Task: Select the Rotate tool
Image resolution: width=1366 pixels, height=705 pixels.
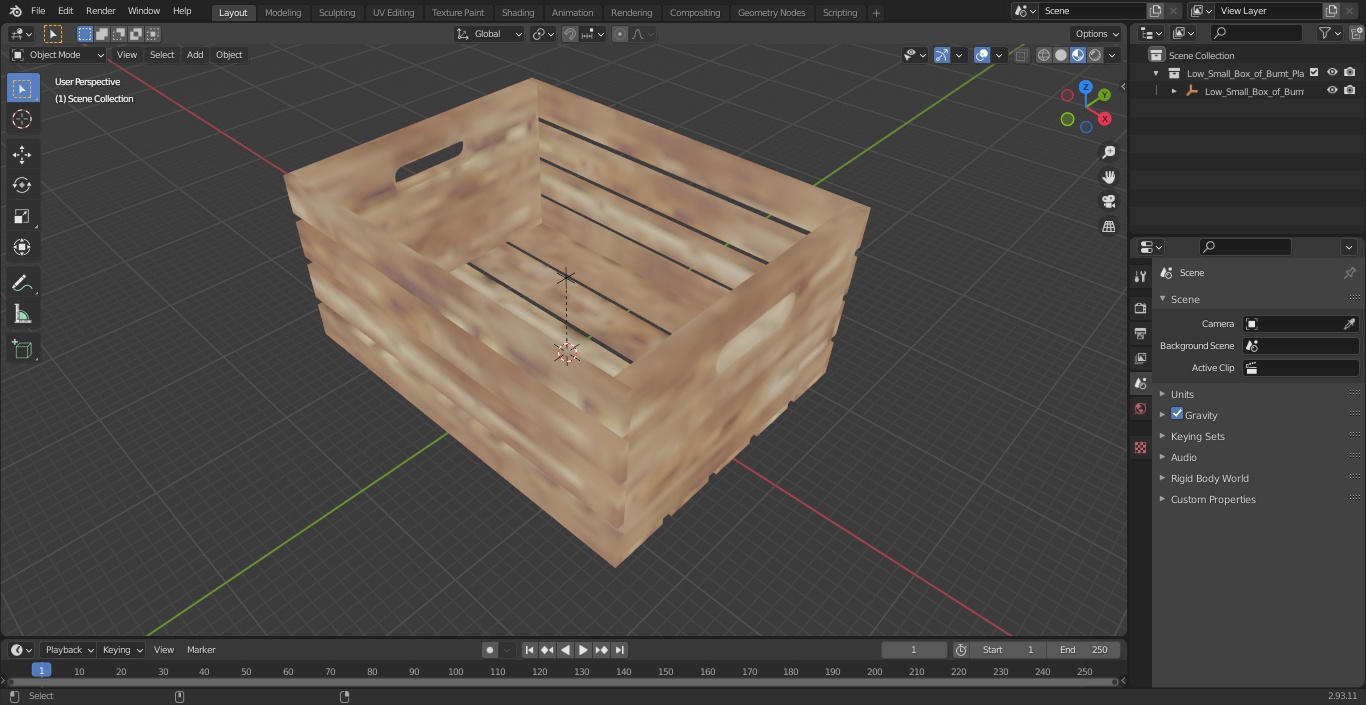Action: pos(22,185)
